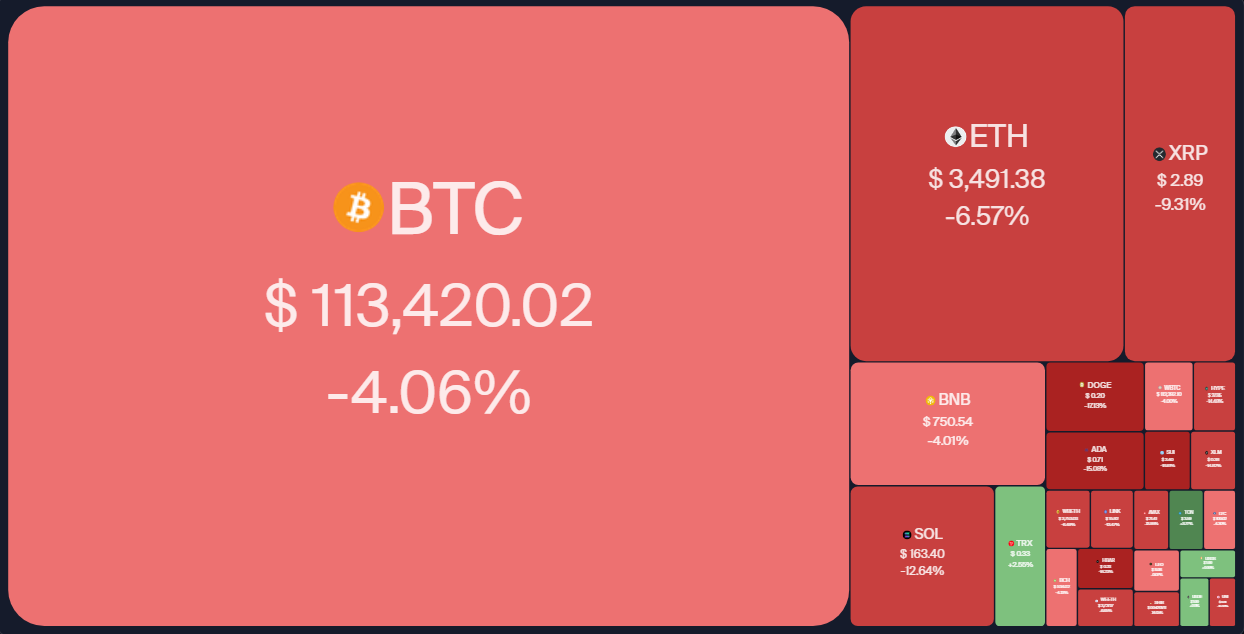Select the AVAX heatmap tile
1244x634 pixels.
pos(1151,519)
